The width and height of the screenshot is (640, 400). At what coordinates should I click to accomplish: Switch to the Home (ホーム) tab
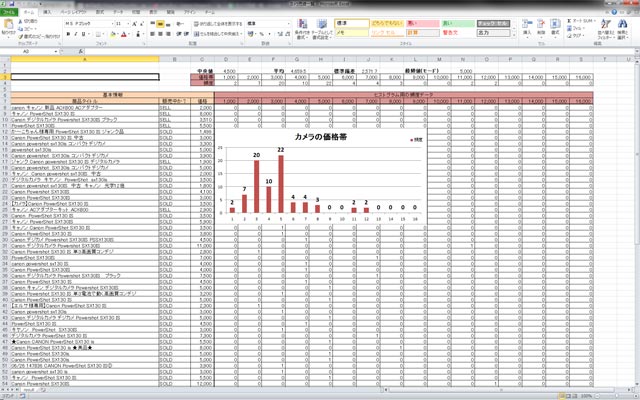[29, 12]
